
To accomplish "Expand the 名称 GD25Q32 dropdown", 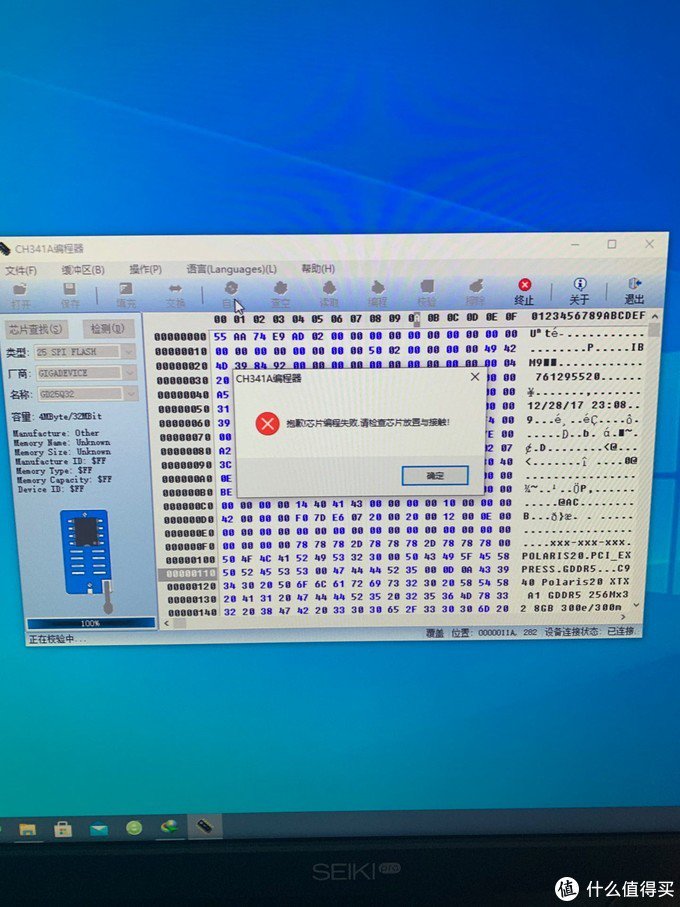I will (x=129, y=394).
